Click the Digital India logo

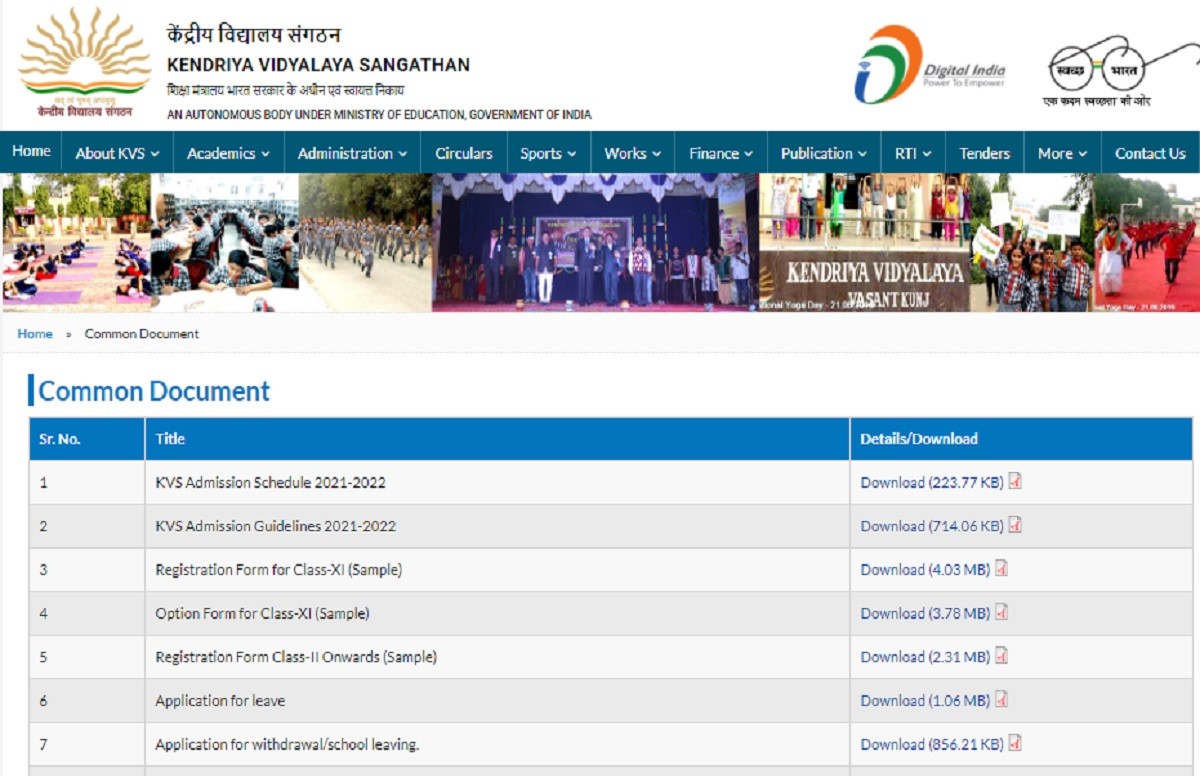point(929,65)
